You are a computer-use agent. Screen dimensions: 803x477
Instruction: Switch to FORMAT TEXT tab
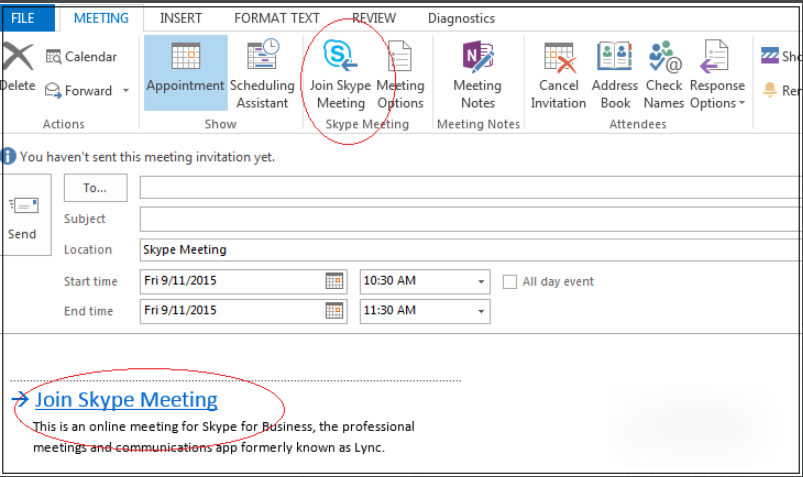pos(277,18)
